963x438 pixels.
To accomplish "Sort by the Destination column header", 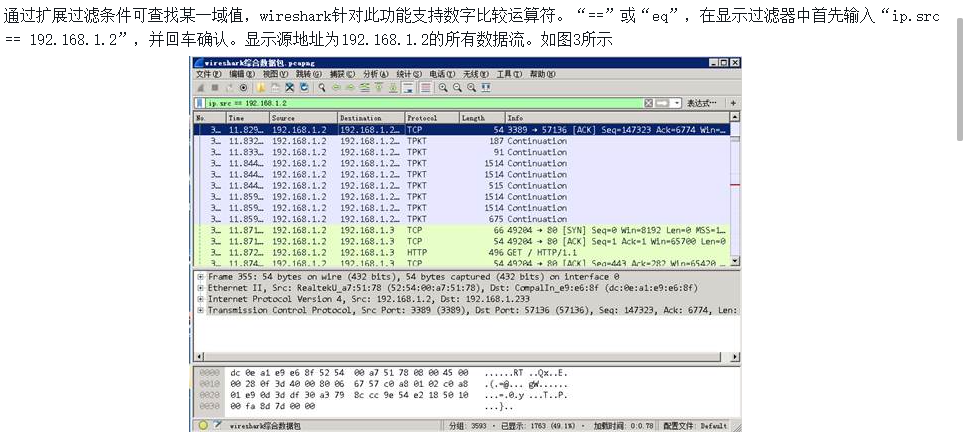I will point(371,117).
